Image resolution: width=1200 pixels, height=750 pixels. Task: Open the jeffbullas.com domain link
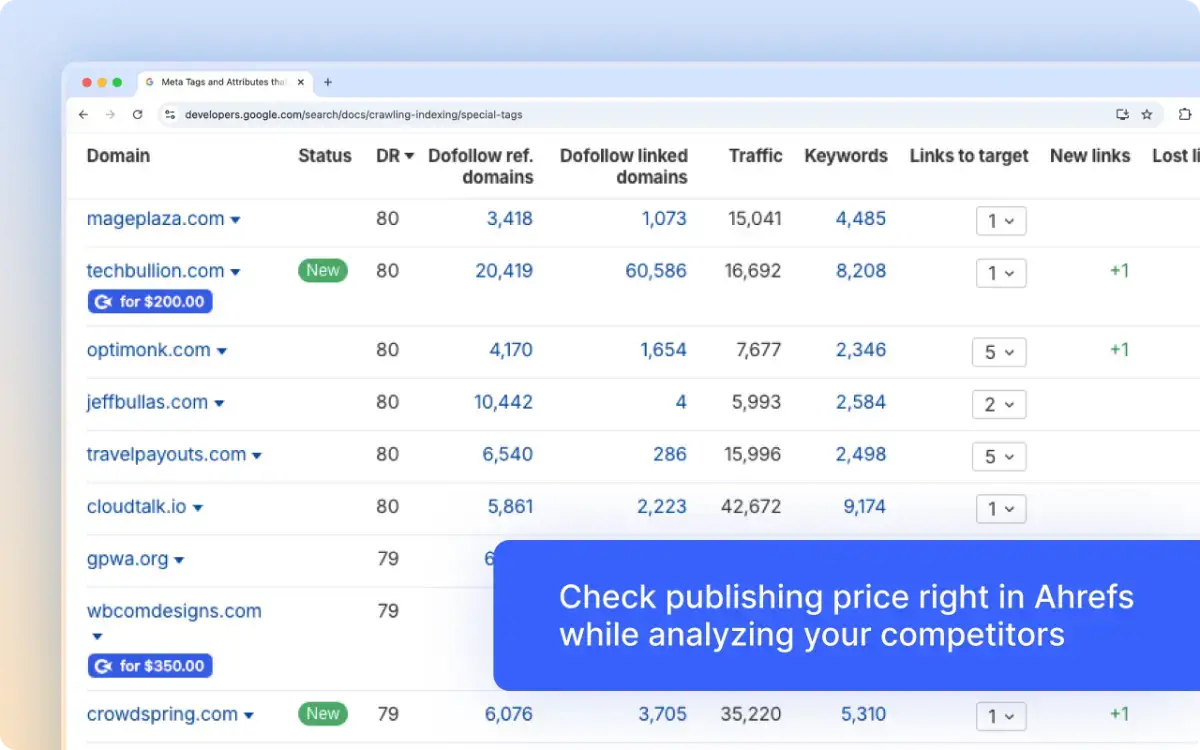(147, 402)
